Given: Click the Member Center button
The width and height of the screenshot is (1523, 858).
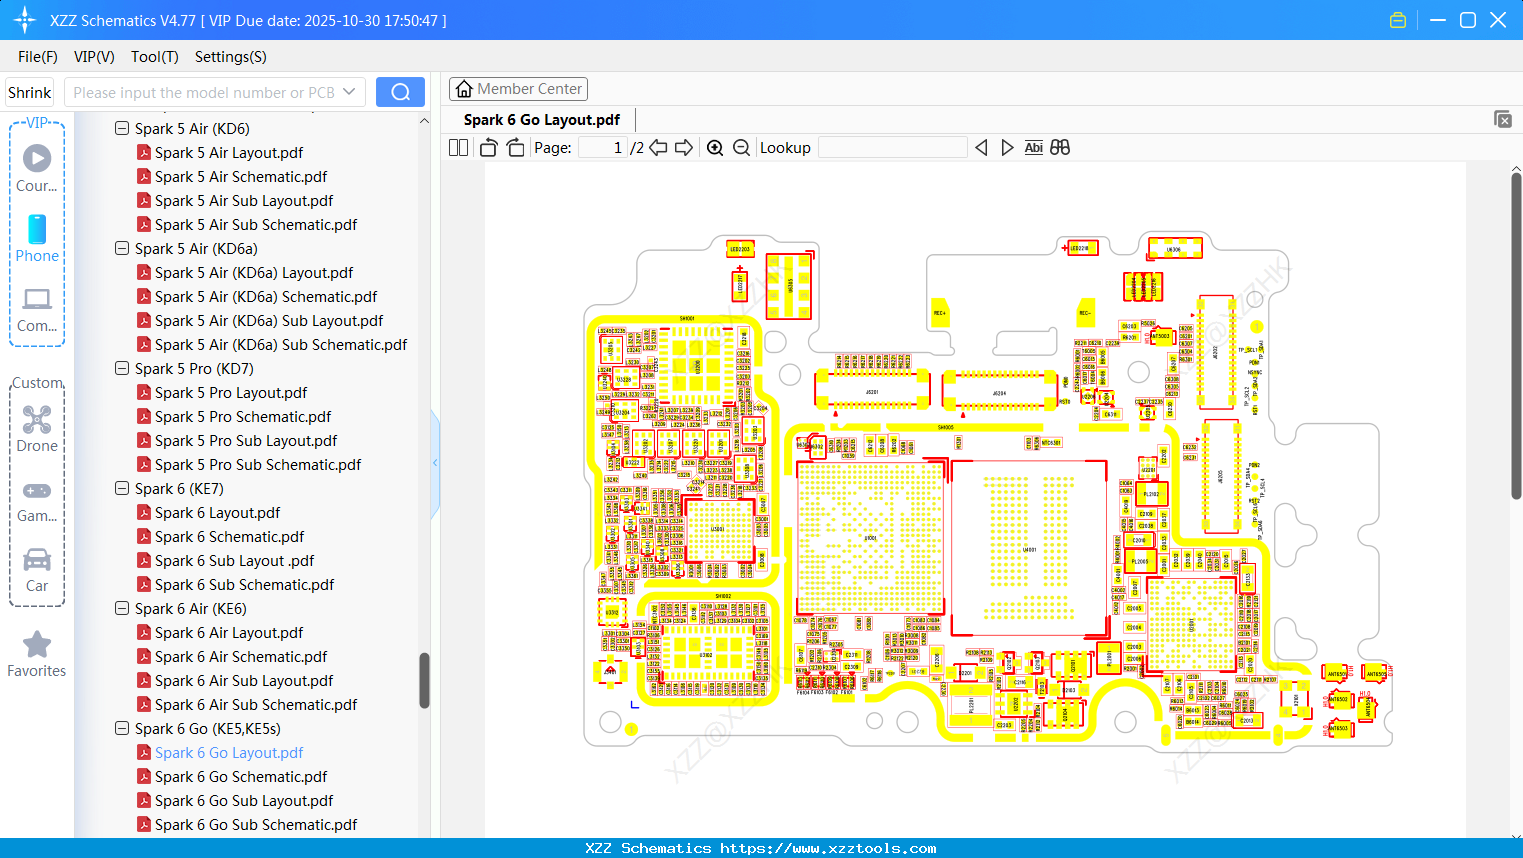Looking at the screenshot, I should (518, 88).
